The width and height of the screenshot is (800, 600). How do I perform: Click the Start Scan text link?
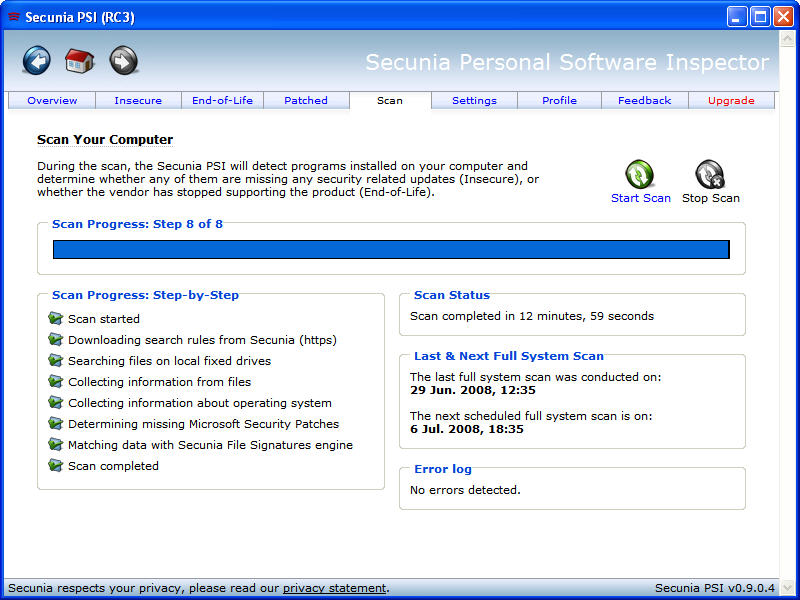coord(641,198)
